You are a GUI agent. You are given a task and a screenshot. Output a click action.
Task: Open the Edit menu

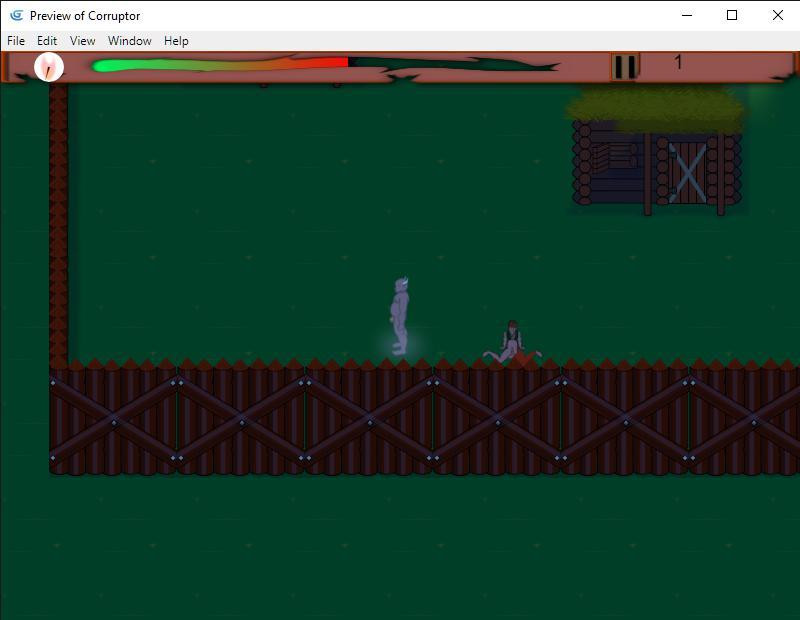47,41
